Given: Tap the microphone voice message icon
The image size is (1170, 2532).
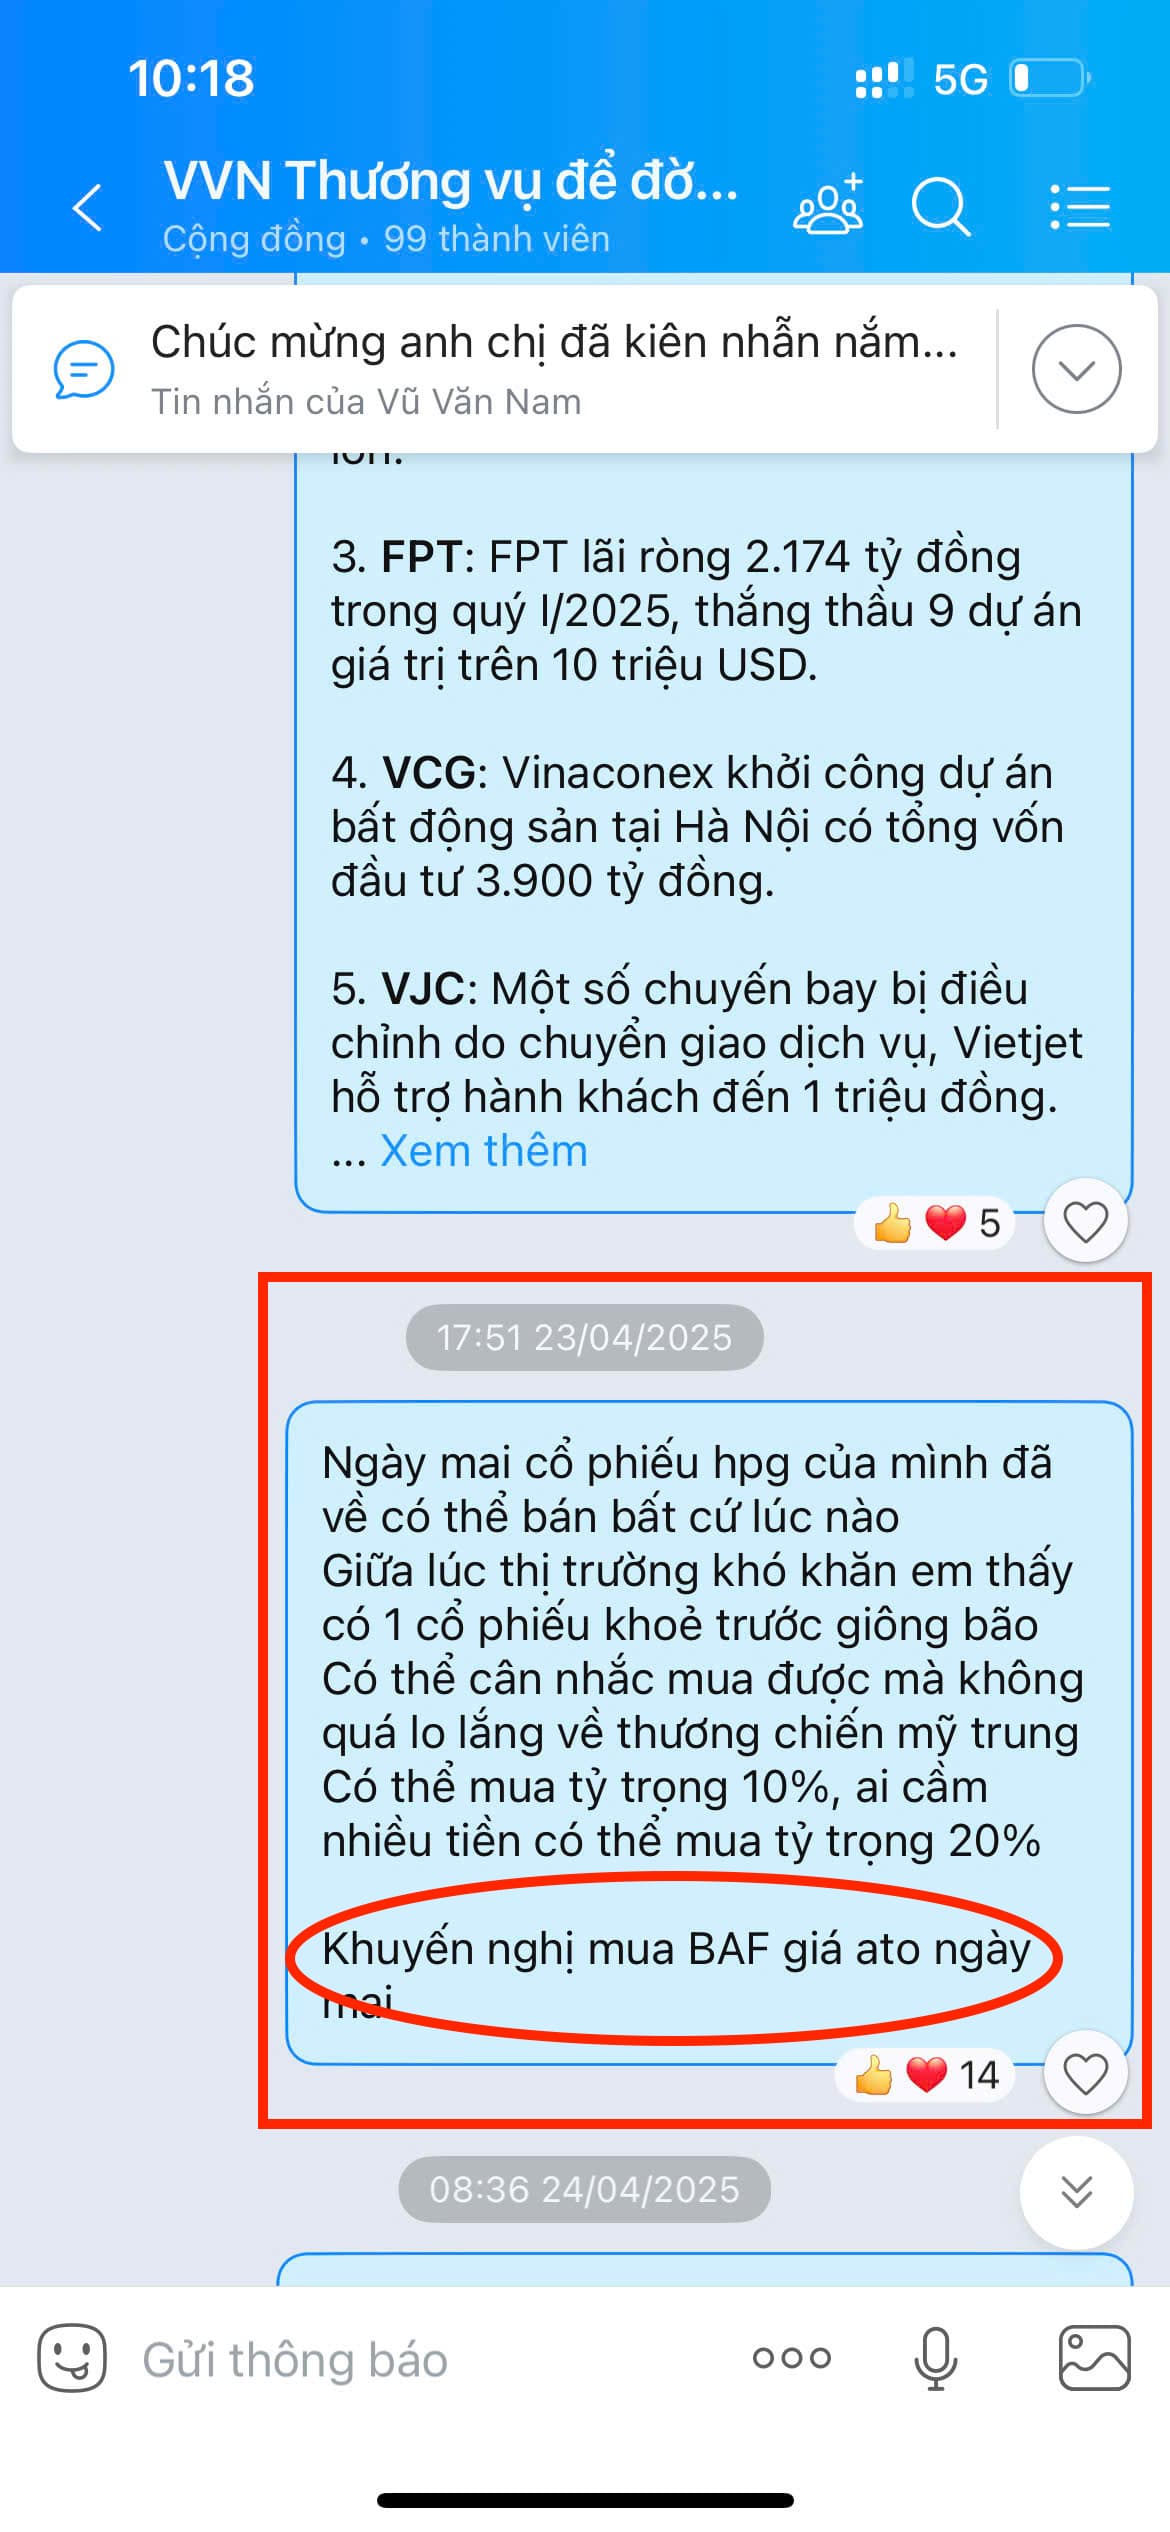Looking at the screenshot, I should coord(936,2358).
